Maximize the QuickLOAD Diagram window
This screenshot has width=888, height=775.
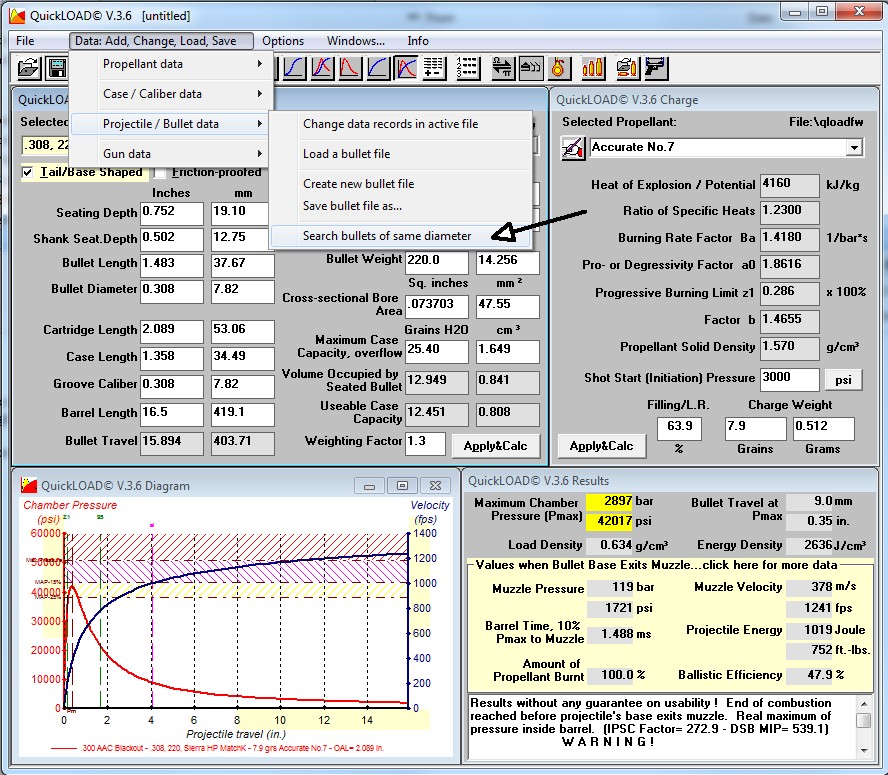[402, 486]
